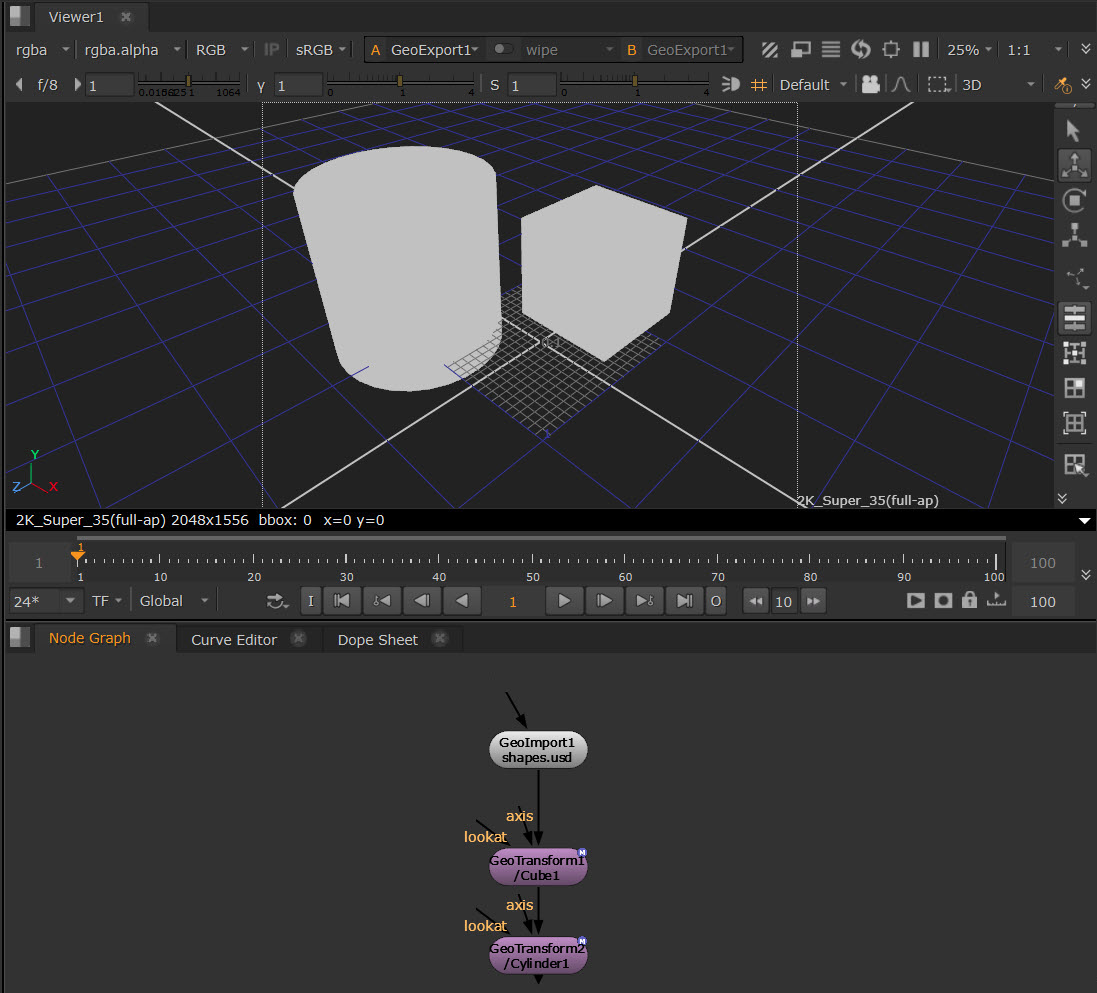Jump to last frame button

(684, 601)
